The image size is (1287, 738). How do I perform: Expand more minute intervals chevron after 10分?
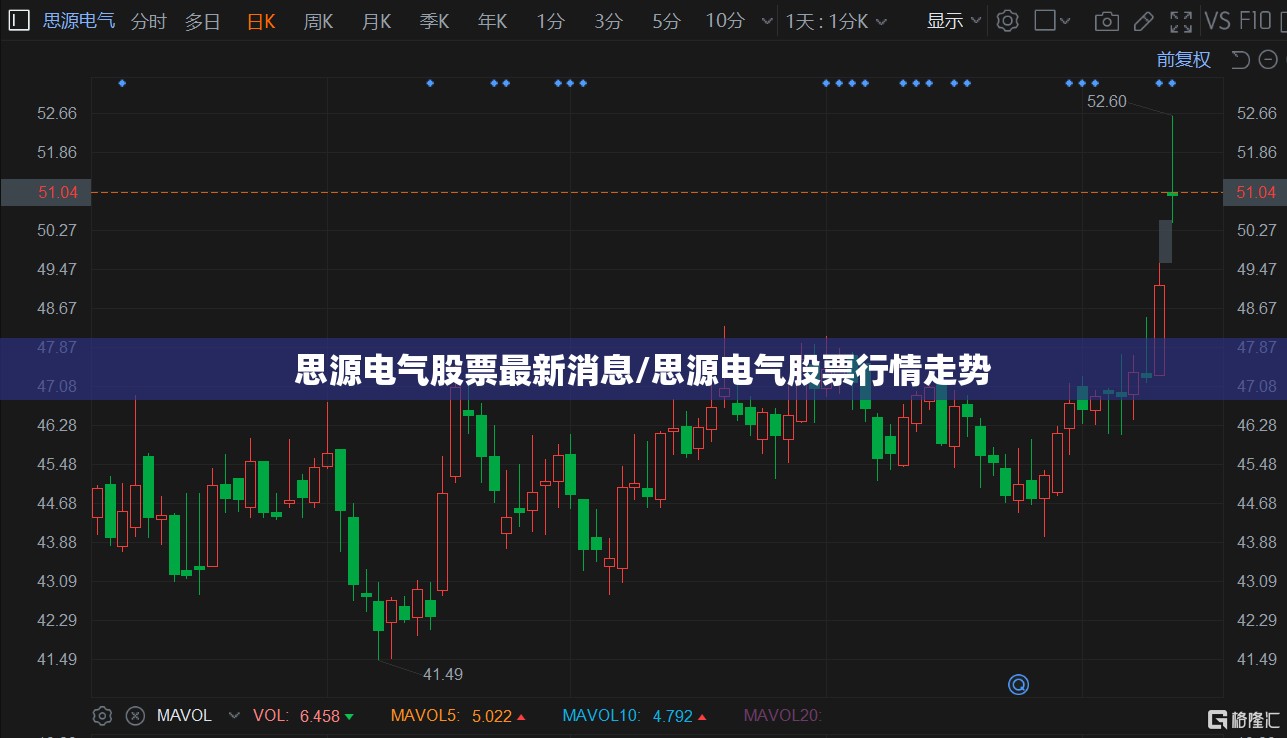click(x=767, y=21)
